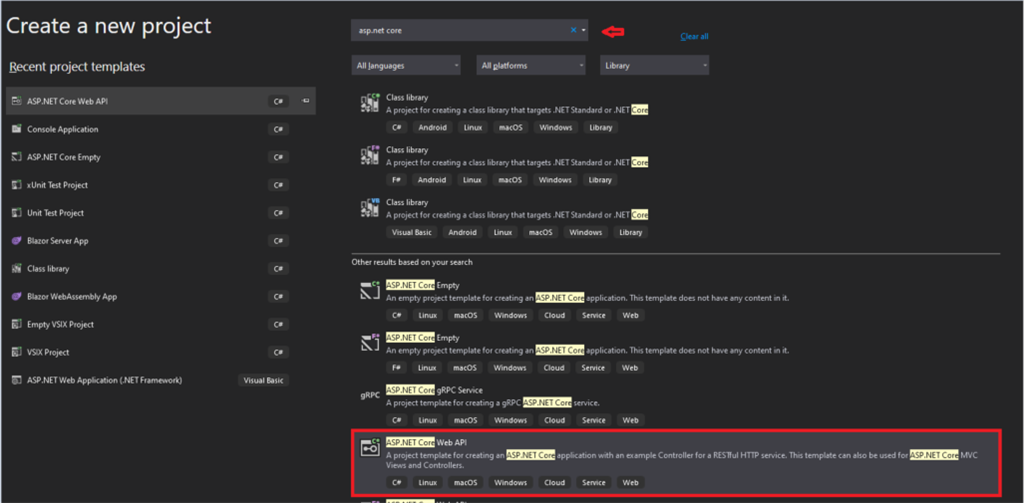Click the C# tag beside Blazor Server App
1024x503 pixels.
pos(278,241)
